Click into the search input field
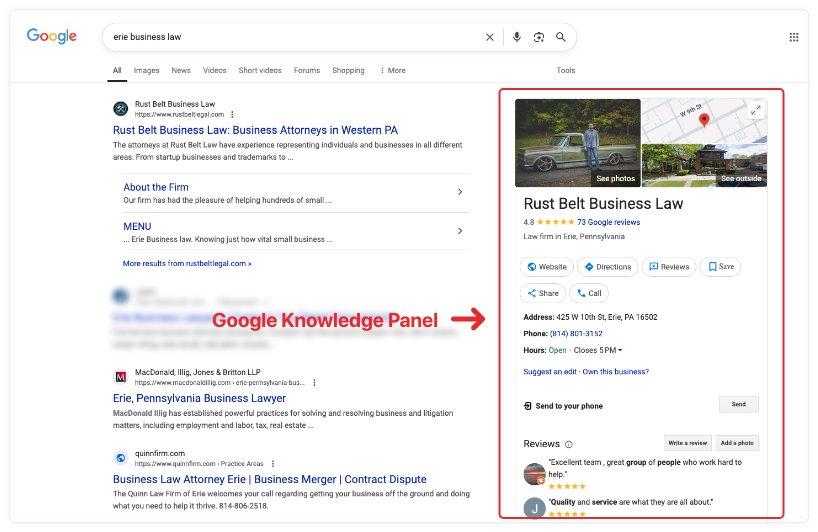Viewport: 818px width, 532px height. pyautogui.click(x=295, y=37)
